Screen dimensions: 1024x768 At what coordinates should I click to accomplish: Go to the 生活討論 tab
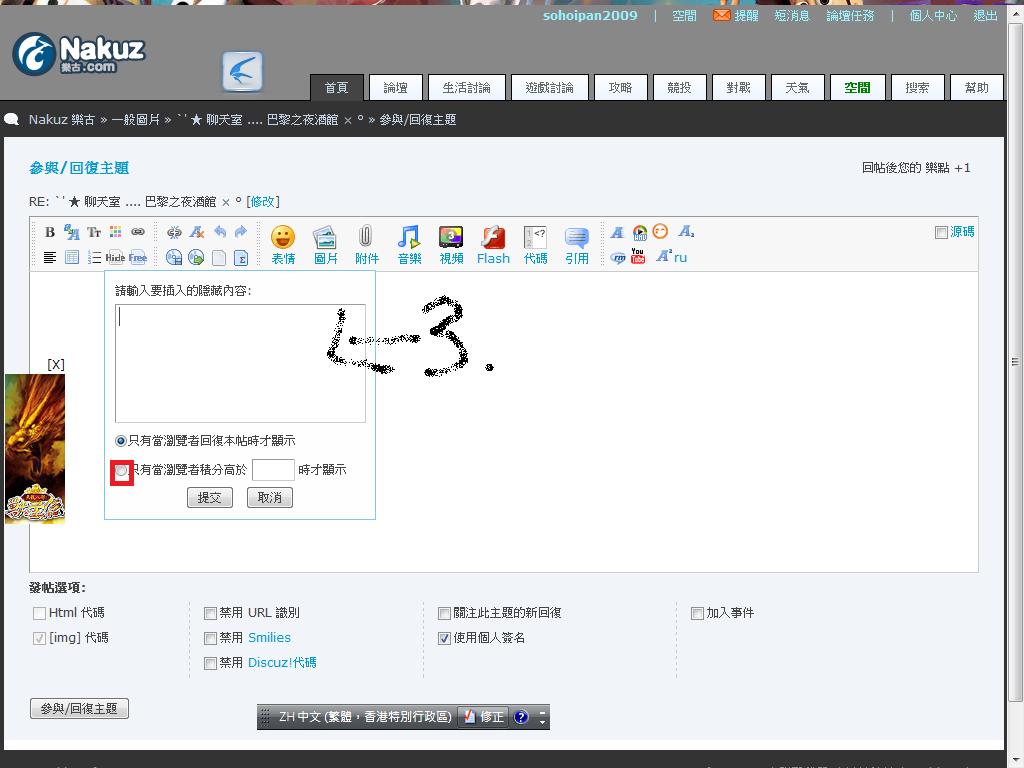[x=466, y=88]
